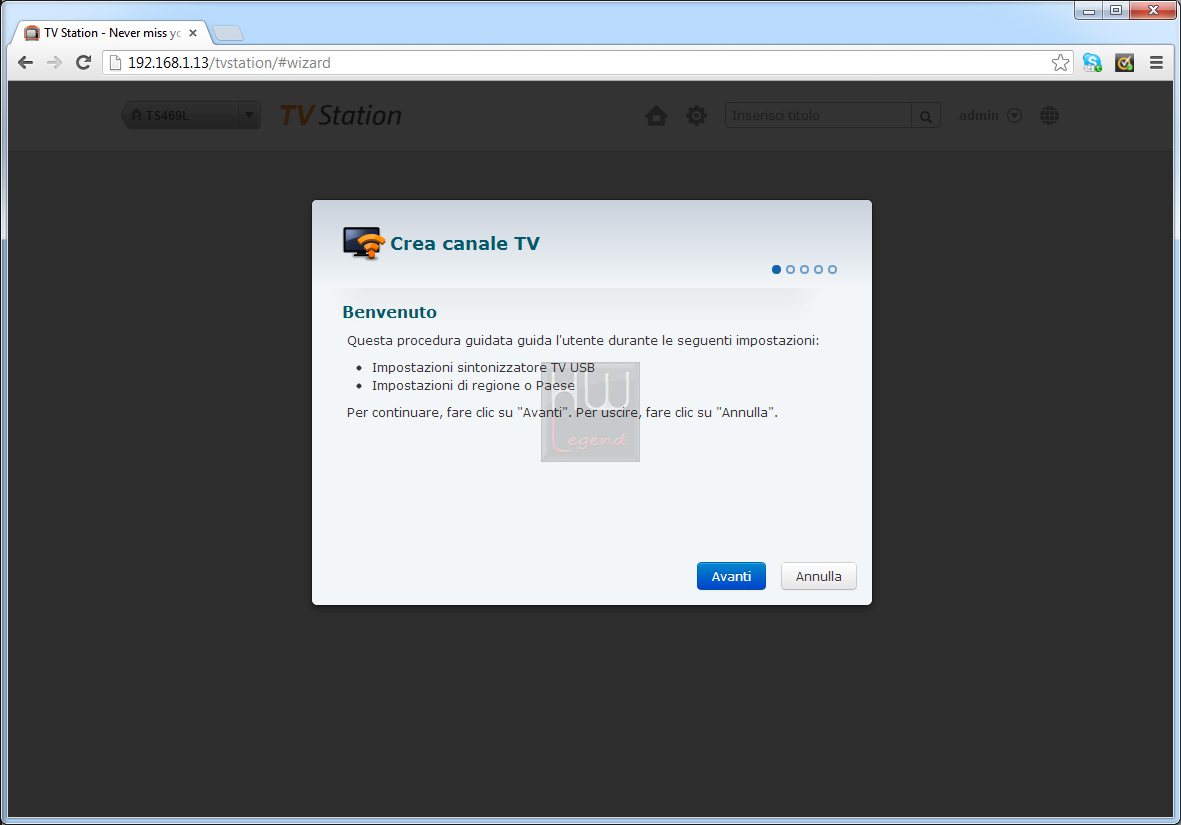Click the TV Station logo
The image size is (1181, 825).
click(340, 115)
